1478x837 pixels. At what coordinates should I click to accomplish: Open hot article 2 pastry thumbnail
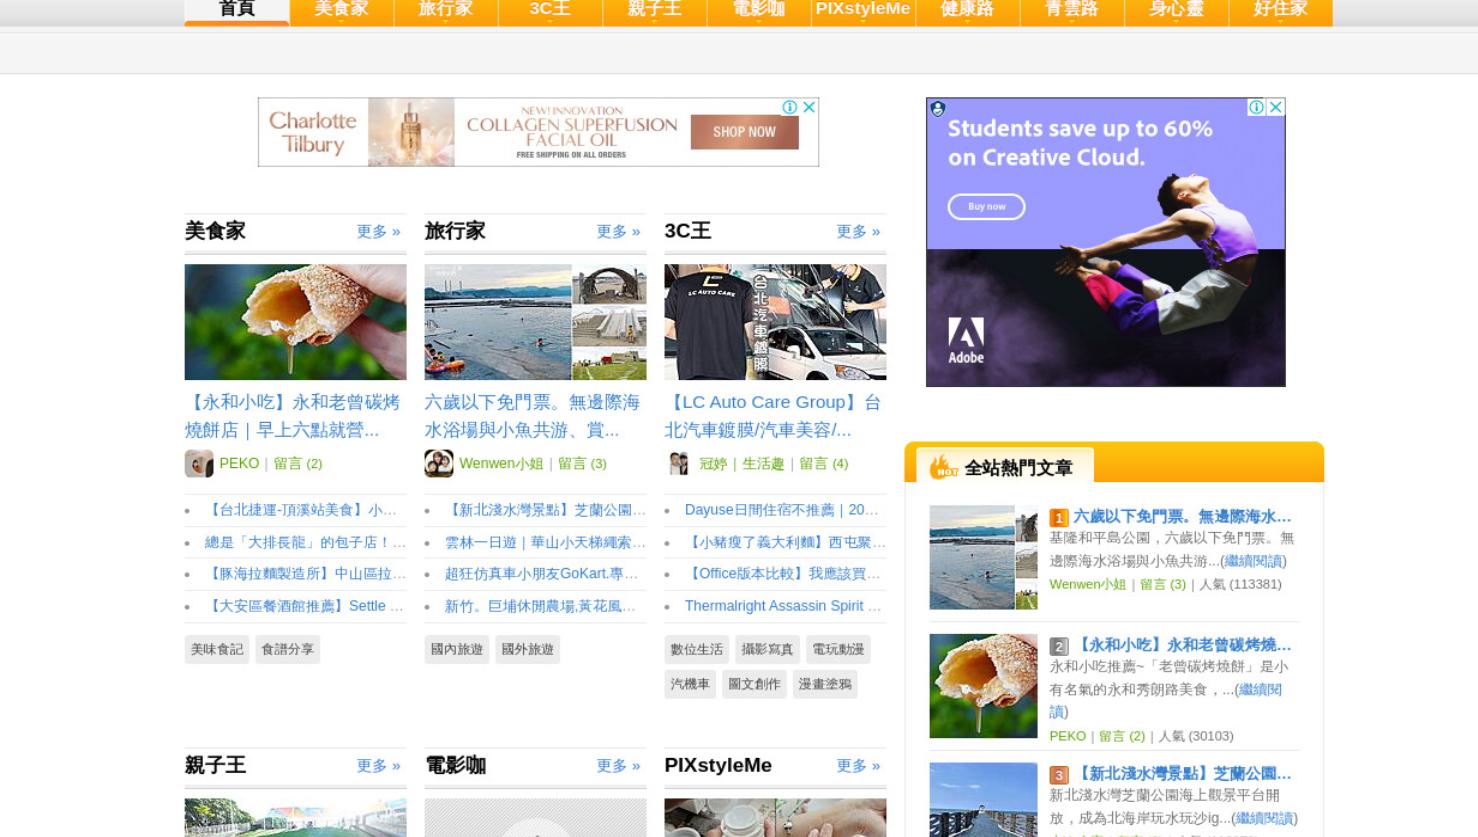tap(983, 686)
